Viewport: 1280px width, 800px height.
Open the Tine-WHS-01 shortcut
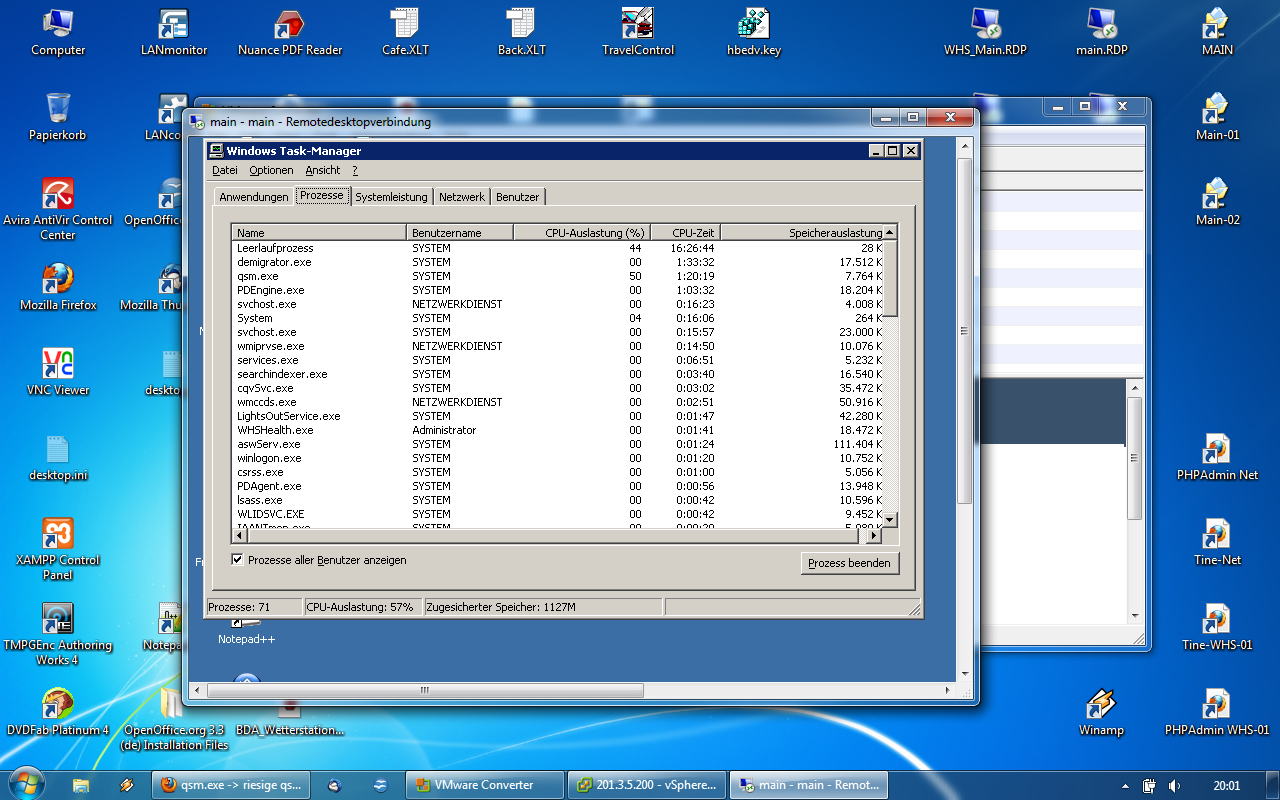point(1217,627)
